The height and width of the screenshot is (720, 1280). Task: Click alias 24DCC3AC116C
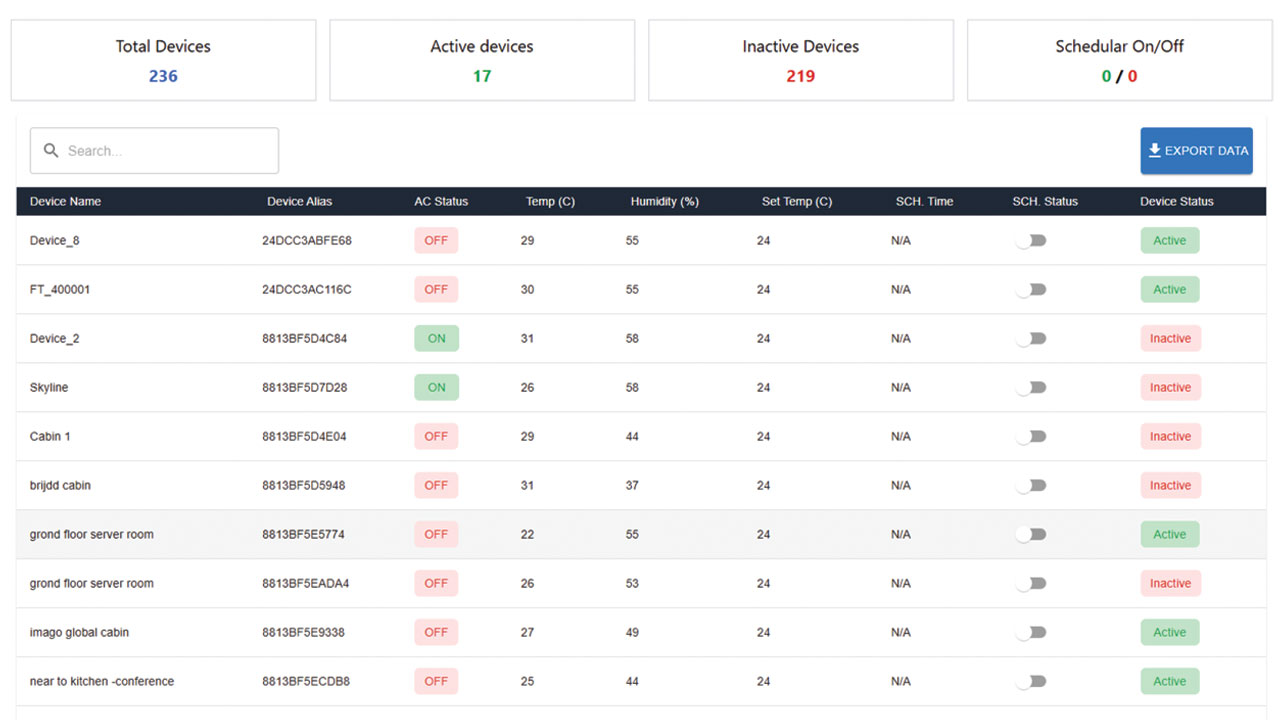click(x=307, y=290)
